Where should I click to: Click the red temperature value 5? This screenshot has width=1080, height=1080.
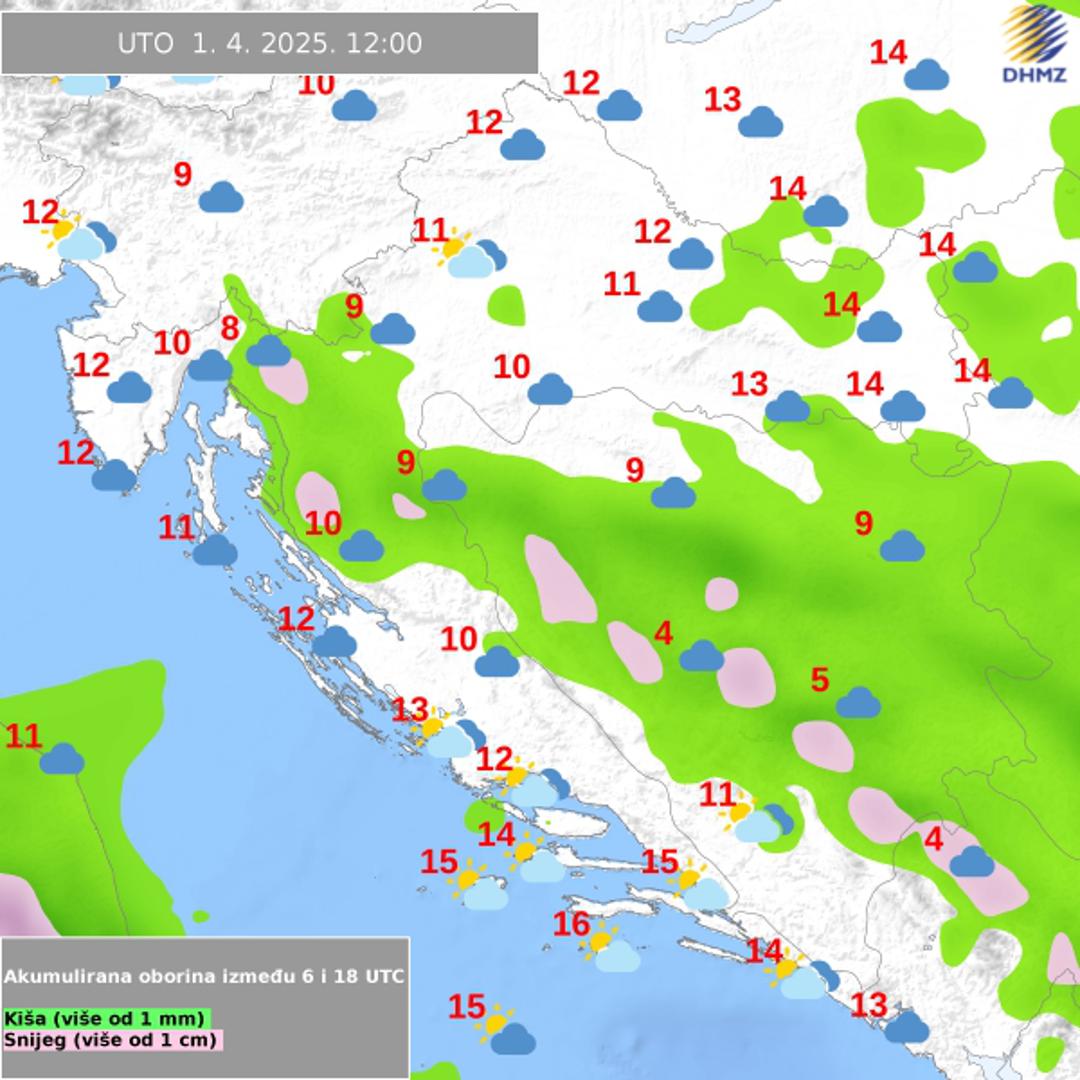pos(819,680)
